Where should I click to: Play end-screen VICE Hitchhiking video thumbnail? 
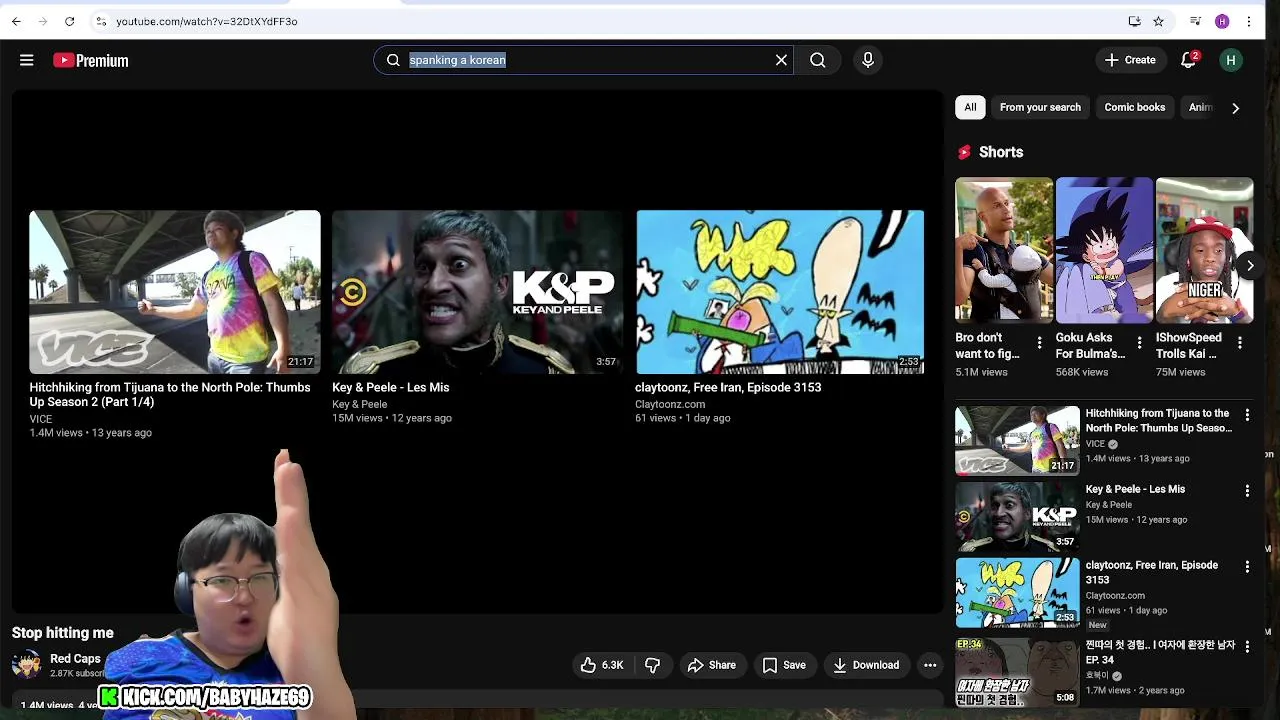tap(175, 291)
